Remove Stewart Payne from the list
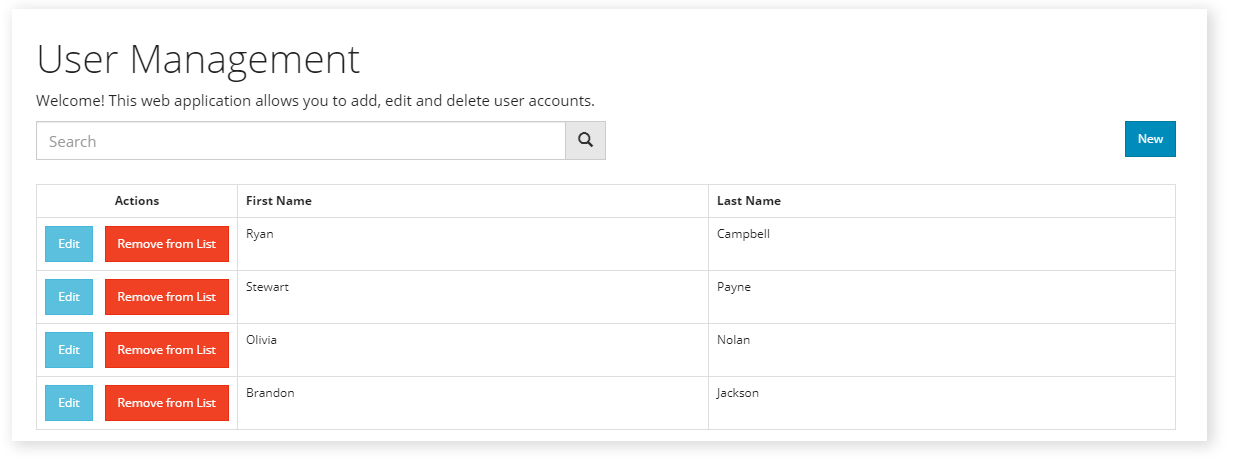1248x471 pixels. [166, 297]
